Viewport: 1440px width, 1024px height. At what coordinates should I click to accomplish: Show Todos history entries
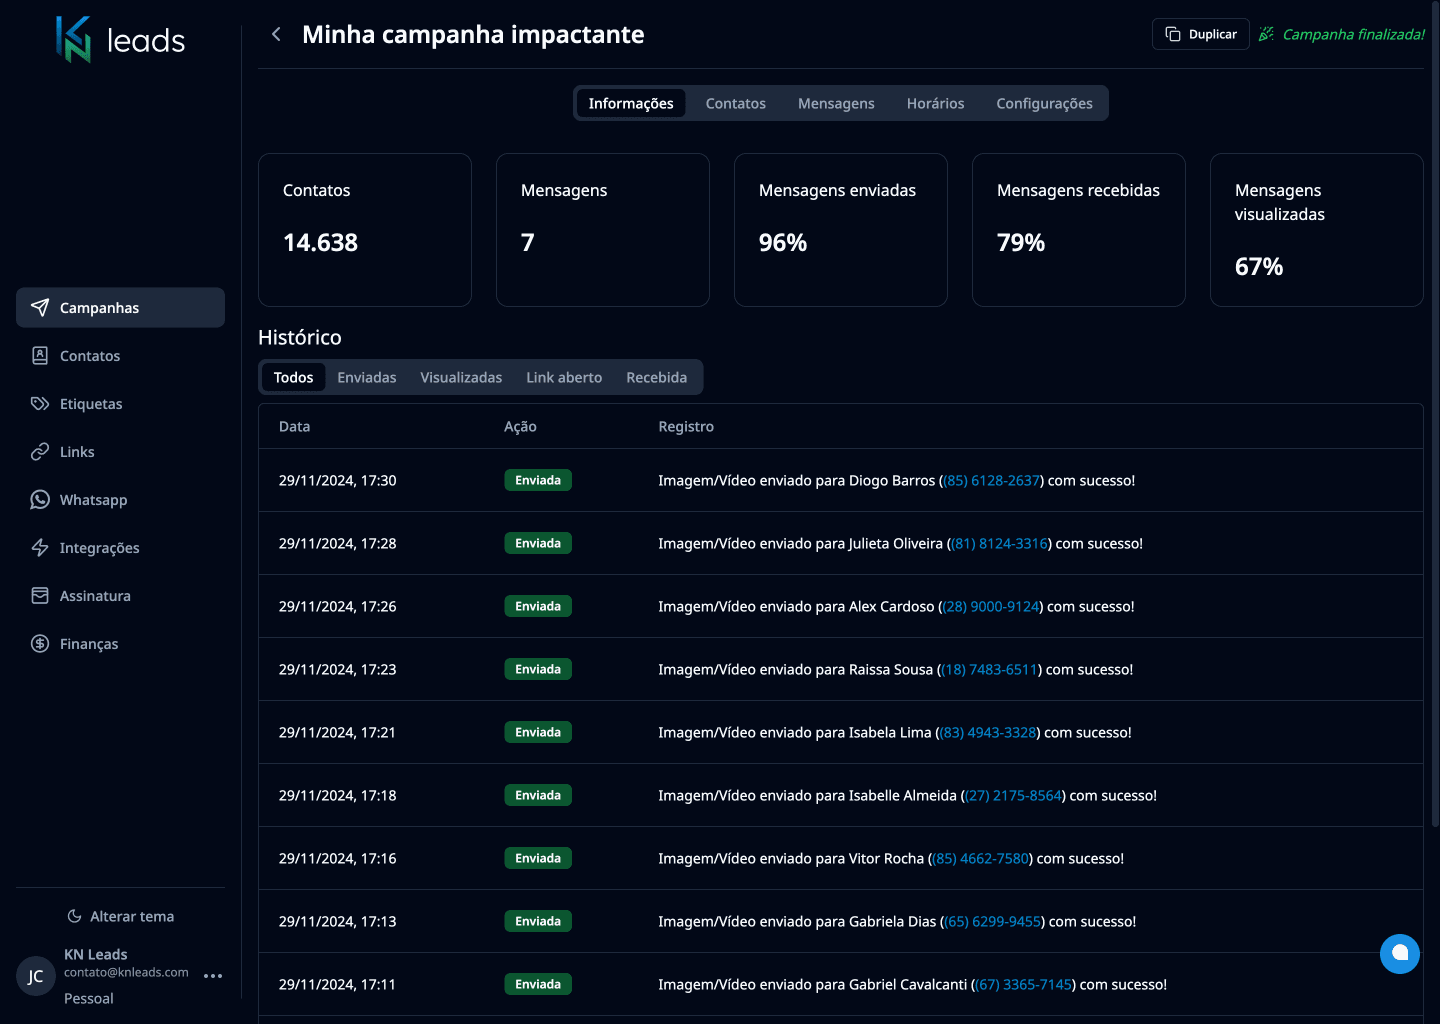point(294,377)
